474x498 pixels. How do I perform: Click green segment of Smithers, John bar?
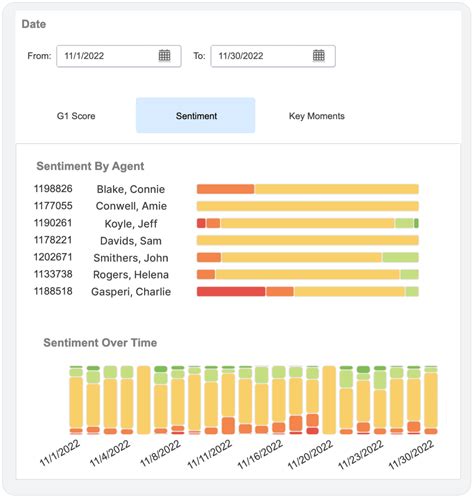click(x=401, y=257)
